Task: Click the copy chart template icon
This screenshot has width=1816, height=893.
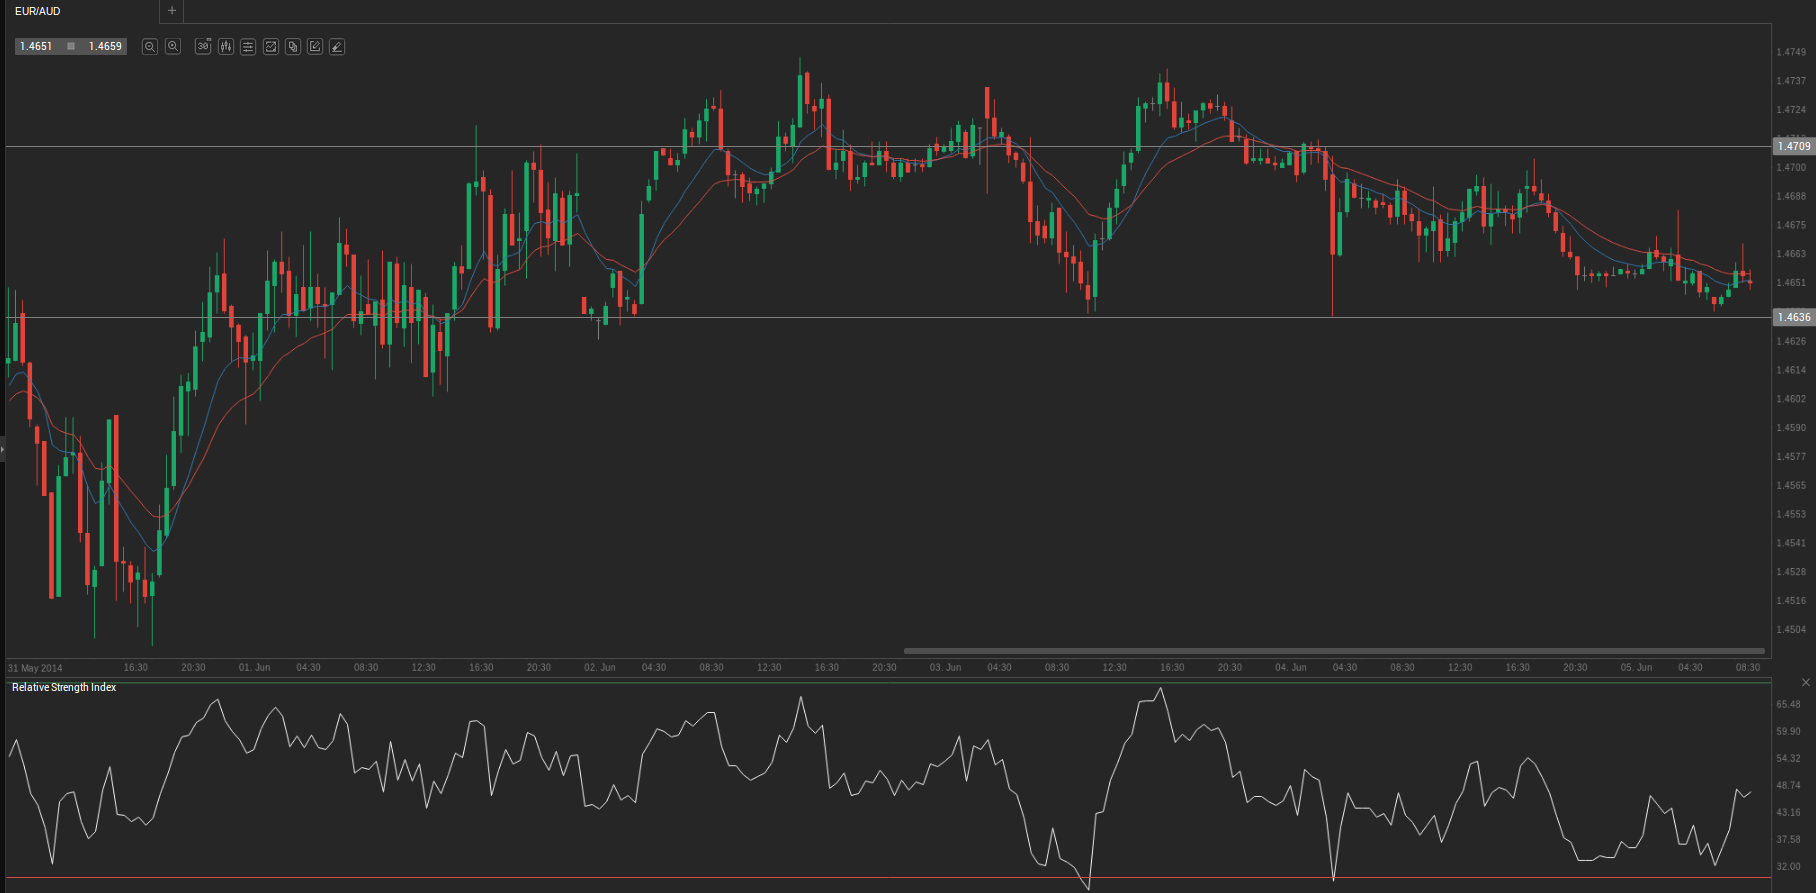Action: point(293,47)
